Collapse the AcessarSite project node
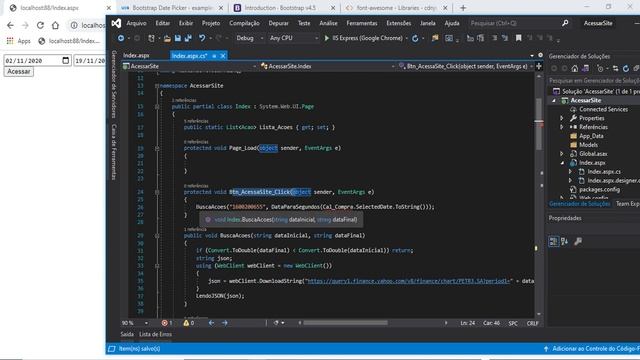Viewport: 640px width, 360px height. pyautogui.click(x=554, y=100)
